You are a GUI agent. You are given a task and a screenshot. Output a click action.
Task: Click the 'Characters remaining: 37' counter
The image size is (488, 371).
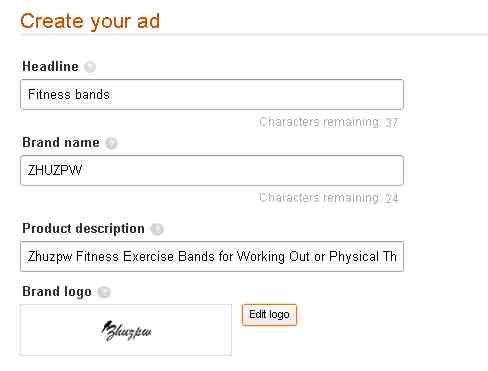pyautogui.click(x=329, y=122)
